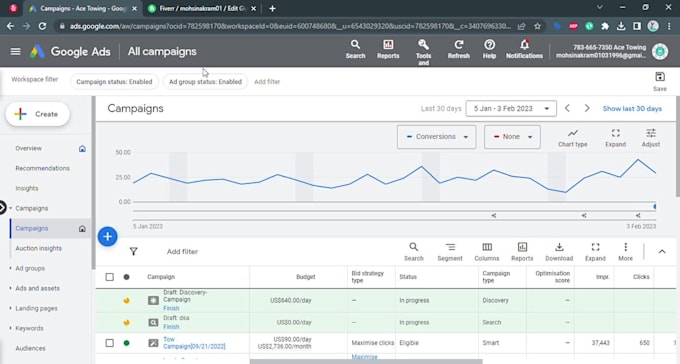Expand the chart view
The width and height of the screenshot is (680, 364).
(615, 138)
